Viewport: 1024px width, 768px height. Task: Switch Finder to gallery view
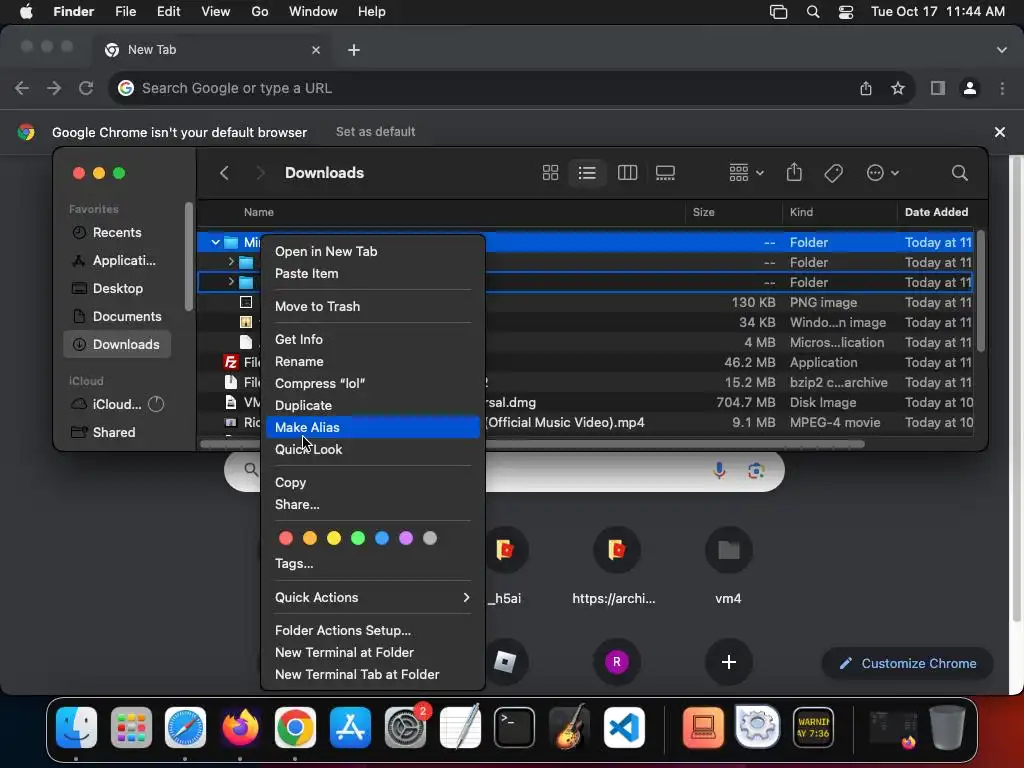coord(665,173)
